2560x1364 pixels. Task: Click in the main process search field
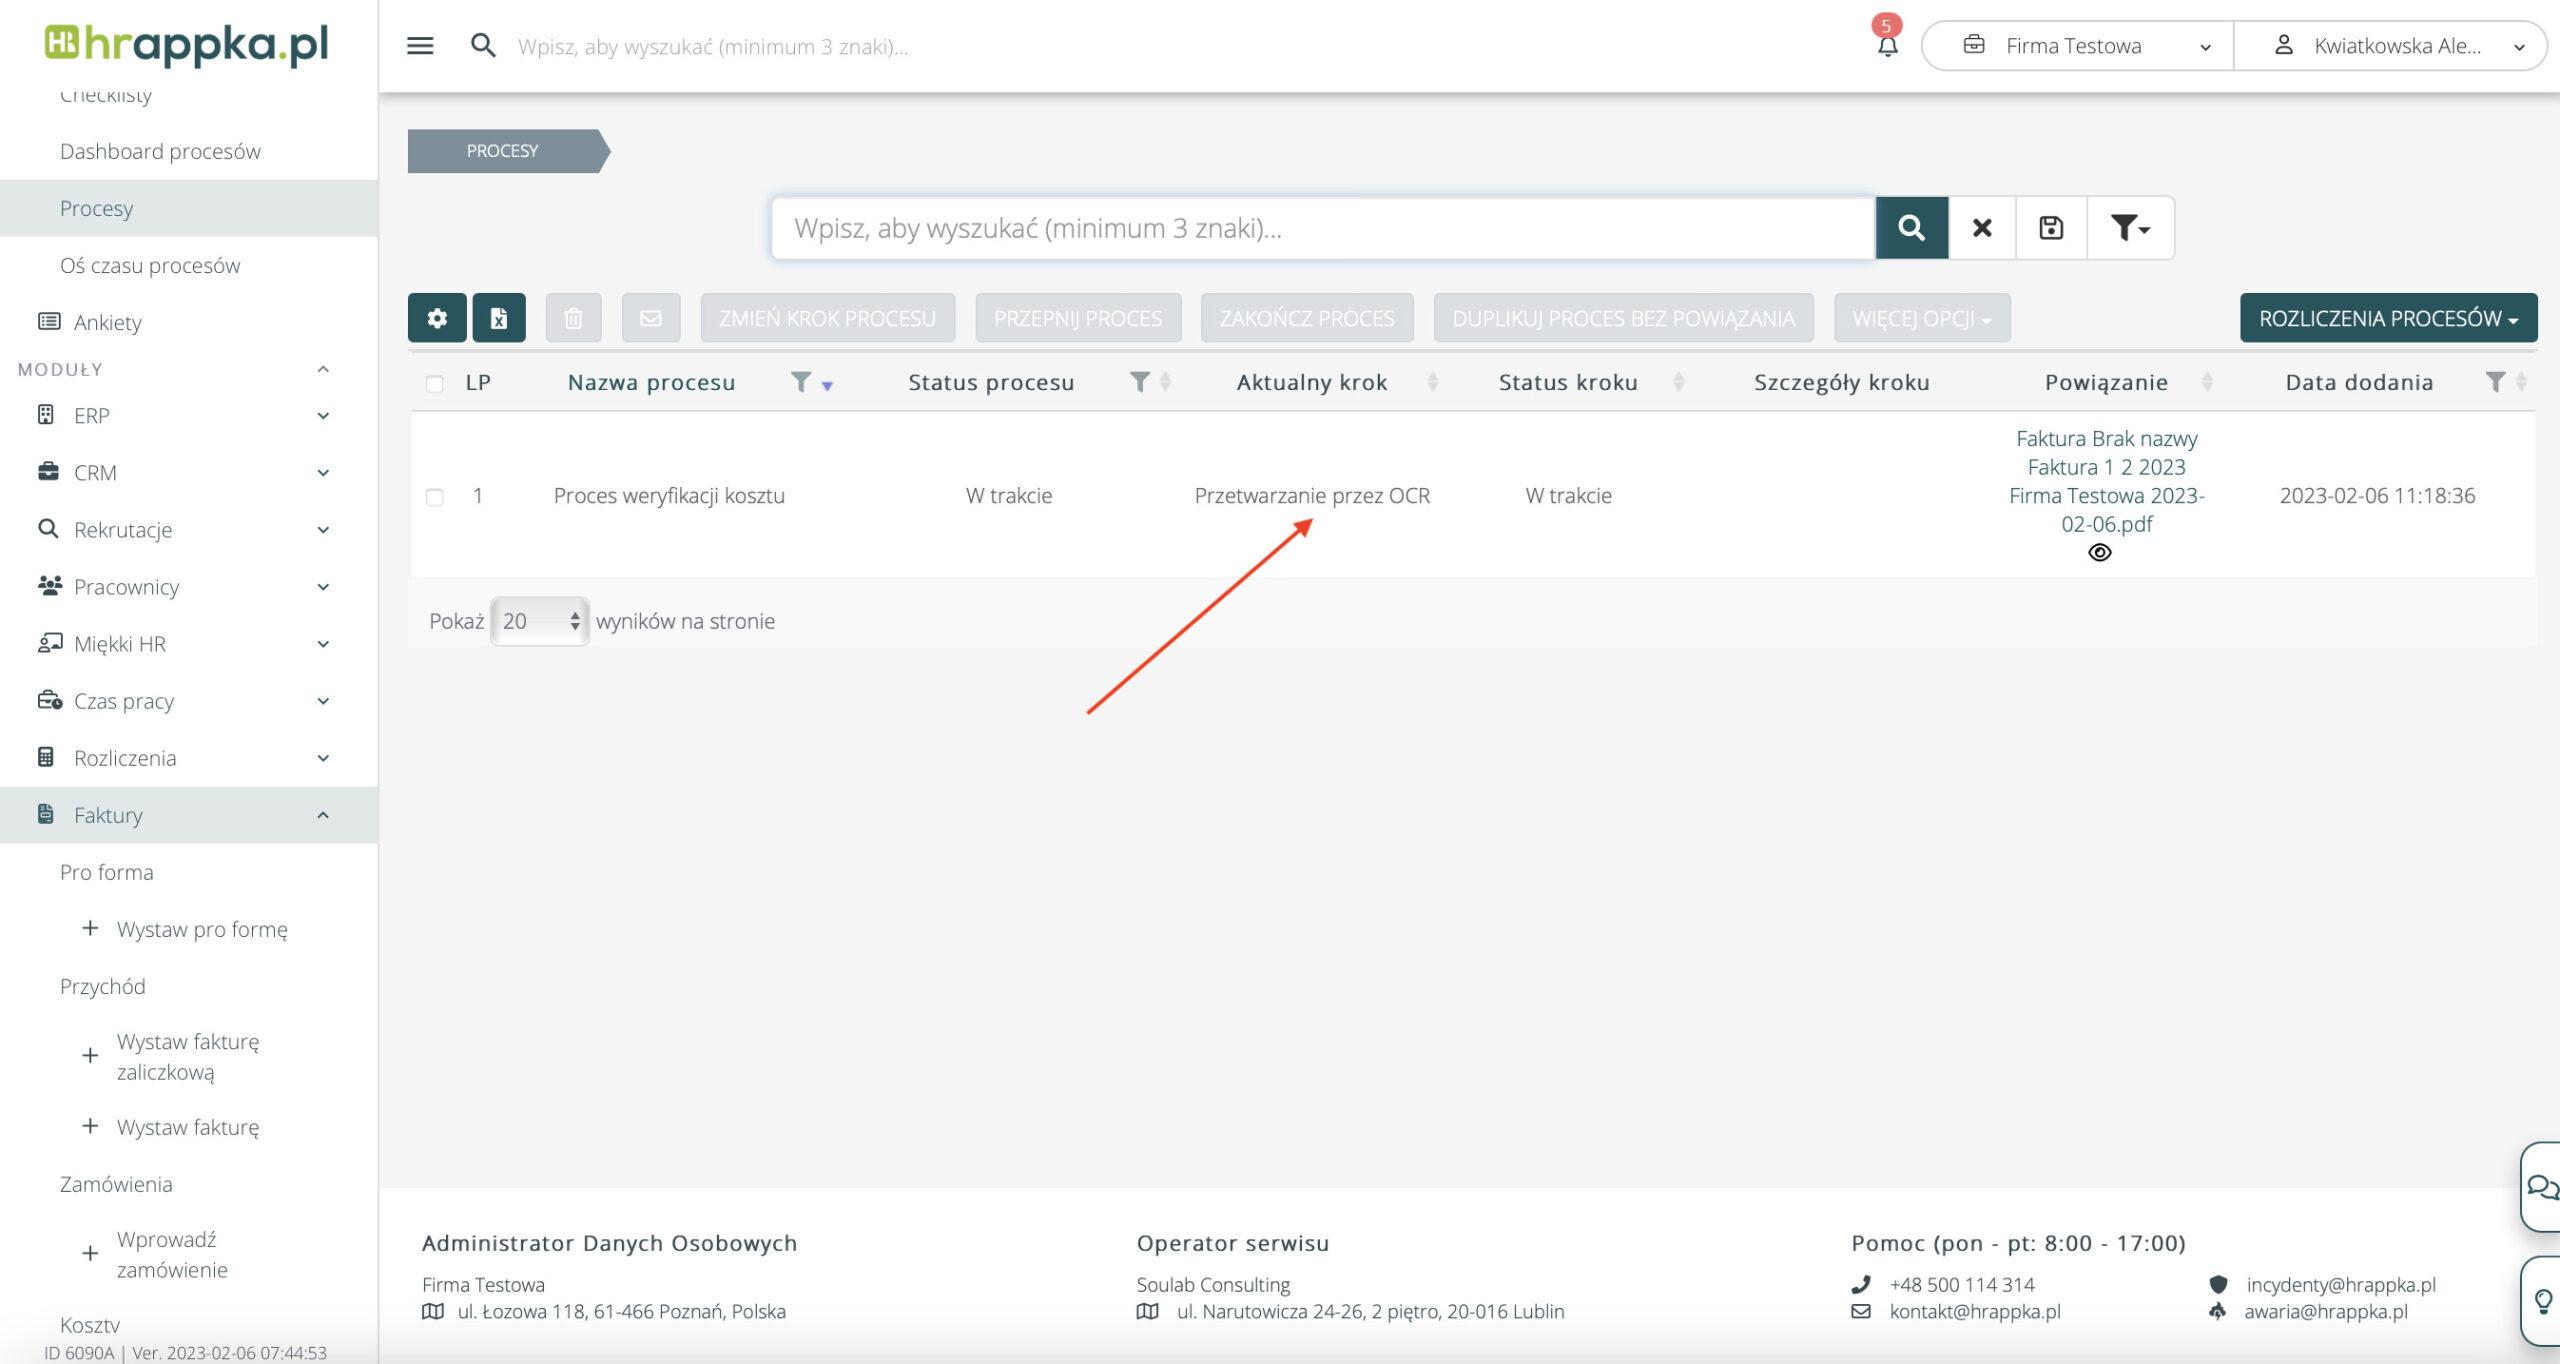point(1322,228)
